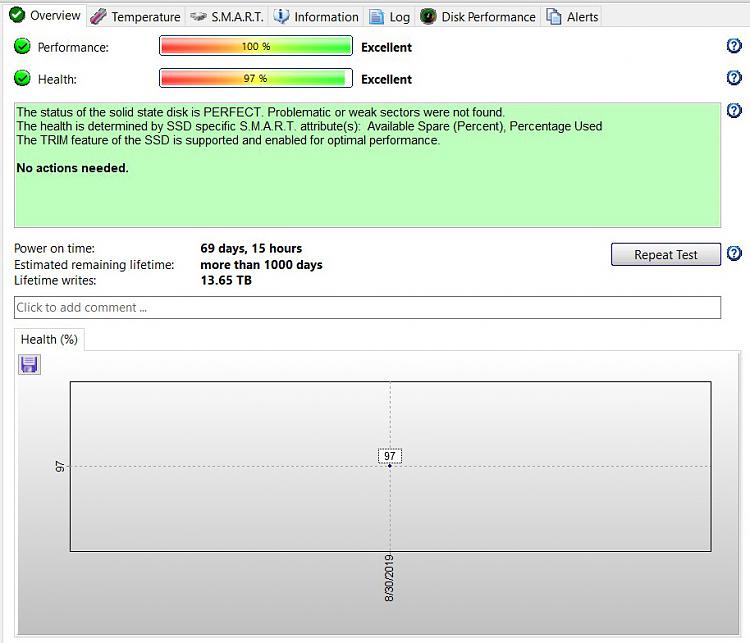750x643 pixels.
Task: Click the Repeat Test button
Action: (x=665, y=255)
